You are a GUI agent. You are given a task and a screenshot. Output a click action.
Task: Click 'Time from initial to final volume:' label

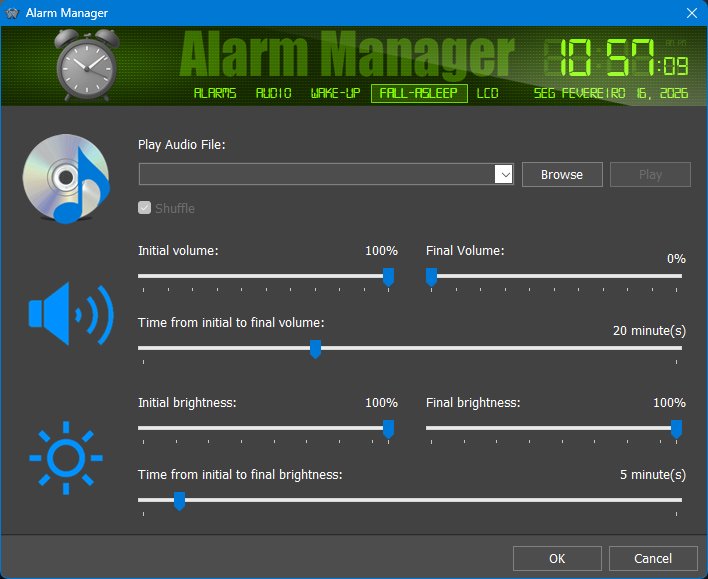pos(231,322)
